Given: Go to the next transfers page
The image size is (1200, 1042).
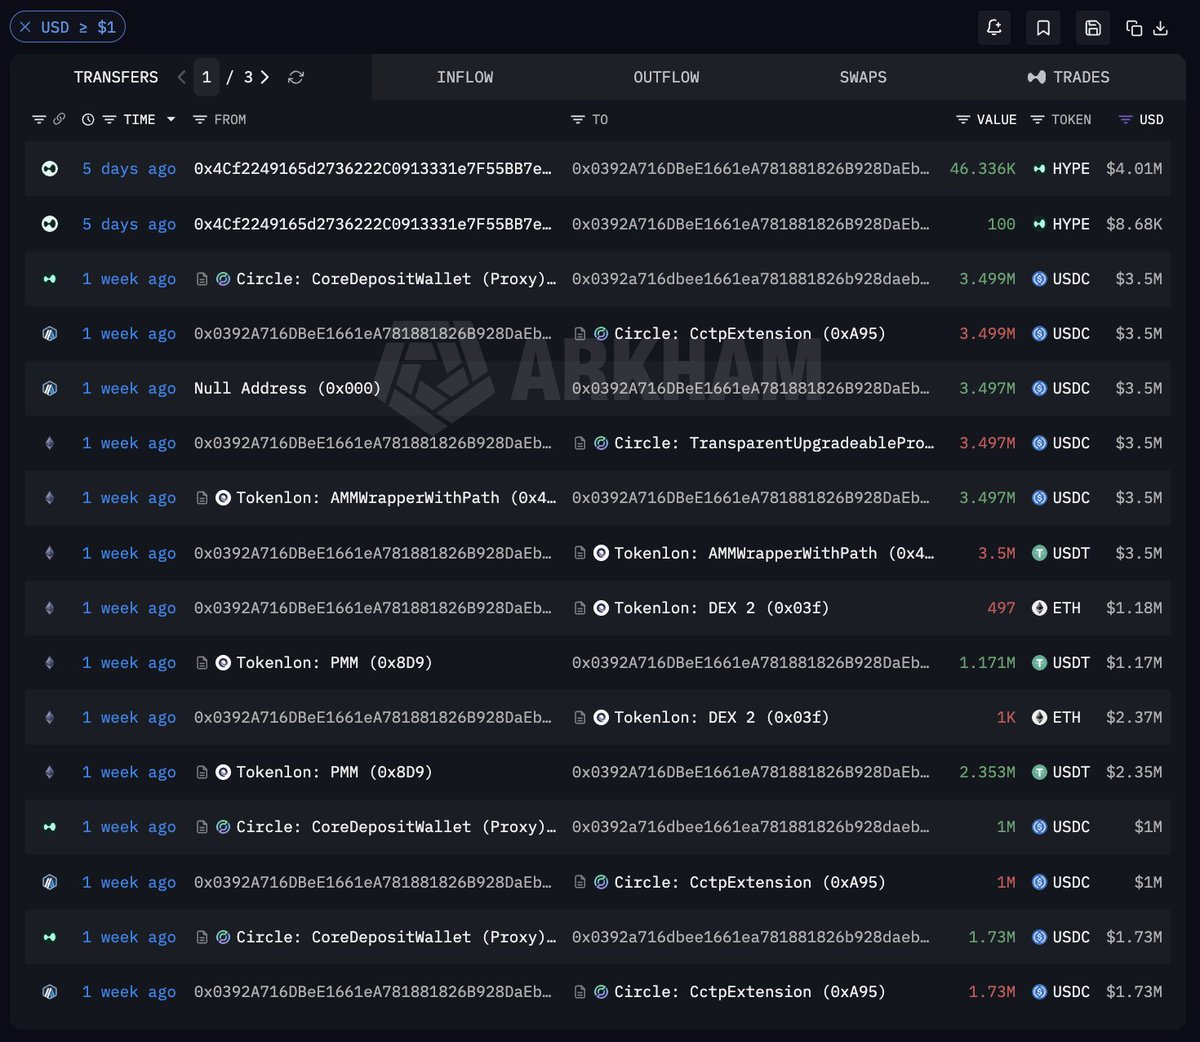Looking at the screenshot, I should (265, 77).
